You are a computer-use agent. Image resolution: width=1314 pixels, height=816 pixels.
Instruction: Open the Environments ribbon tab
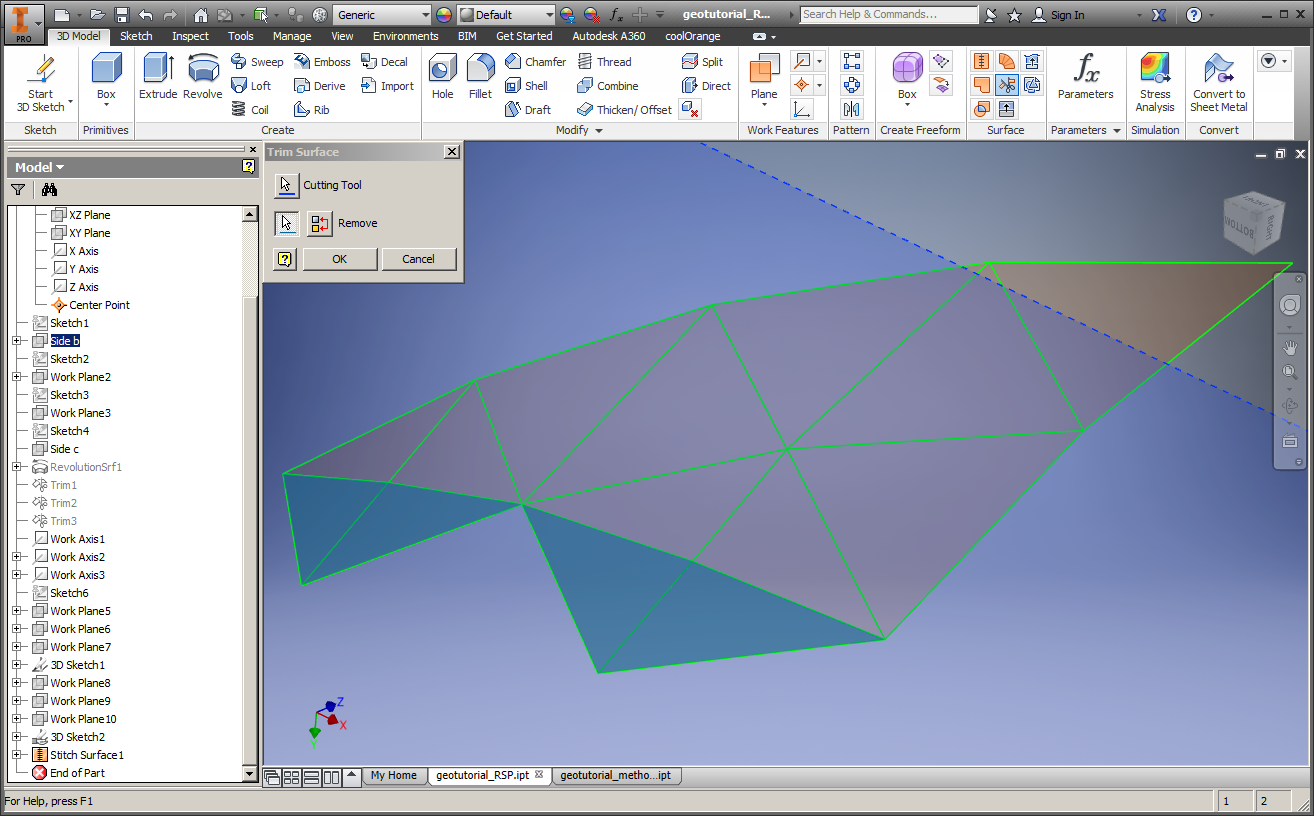(x=406, y=36)
